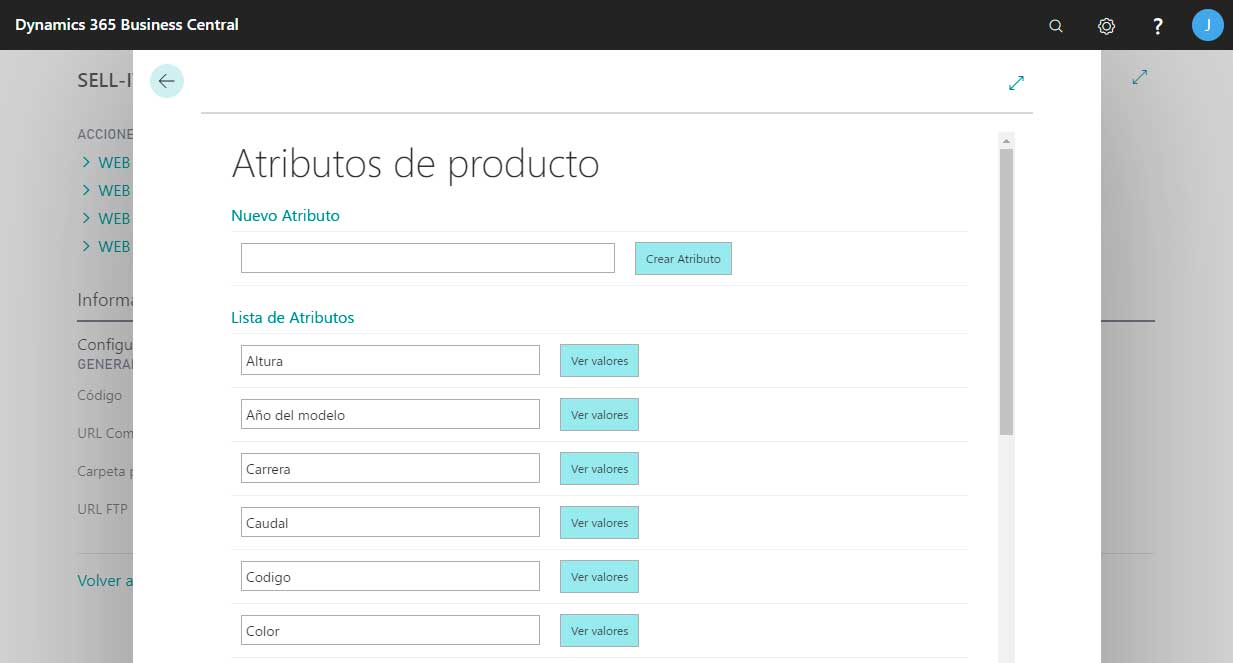Click the vertical scrollbar thumb
This screenshot has height=663, width=1233.
click(x=1007, y=291)
